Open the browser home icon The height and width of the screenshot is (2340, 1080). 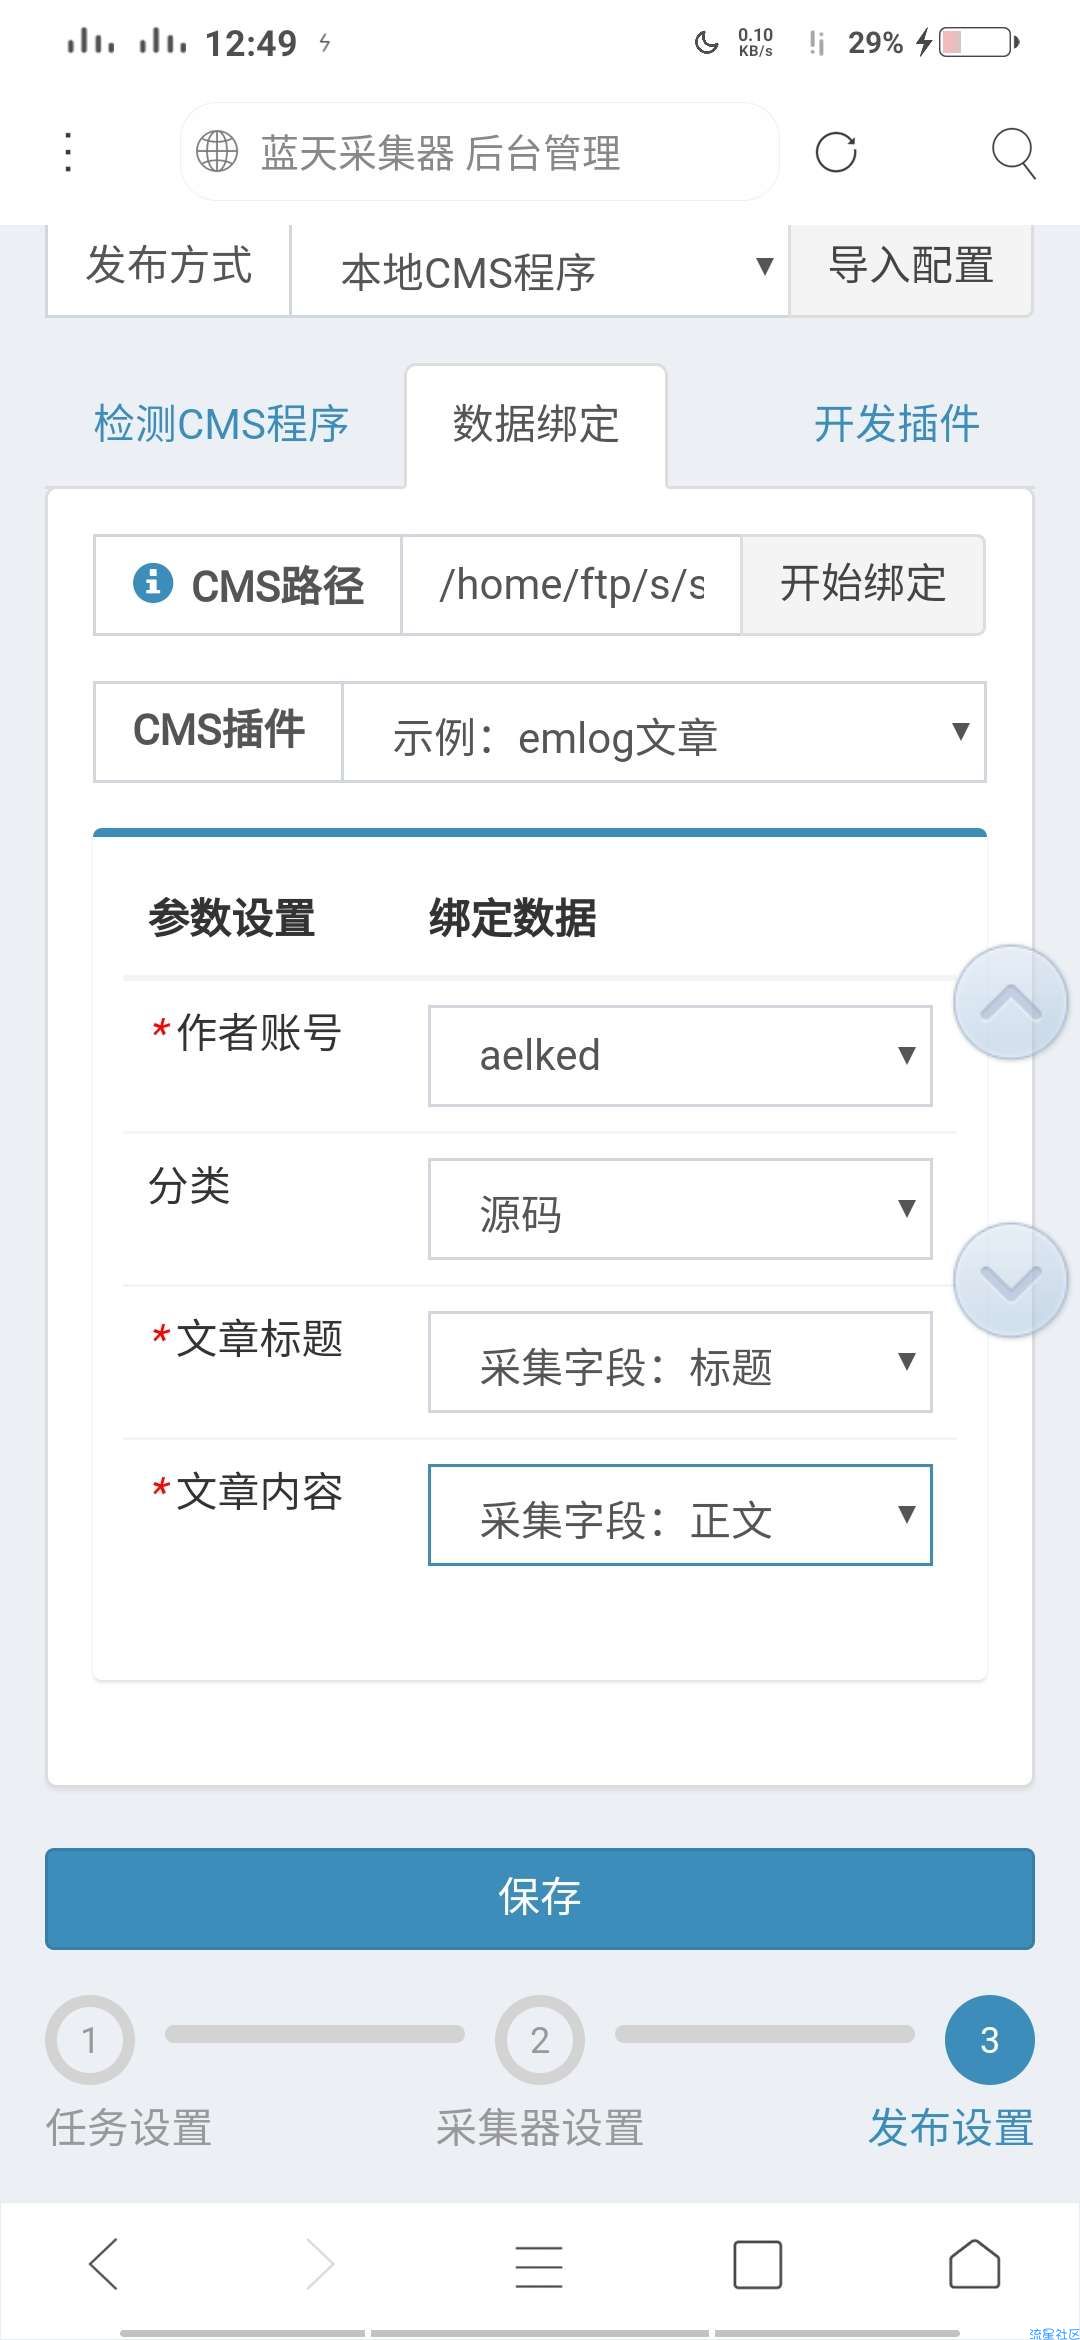(974, 2264)
